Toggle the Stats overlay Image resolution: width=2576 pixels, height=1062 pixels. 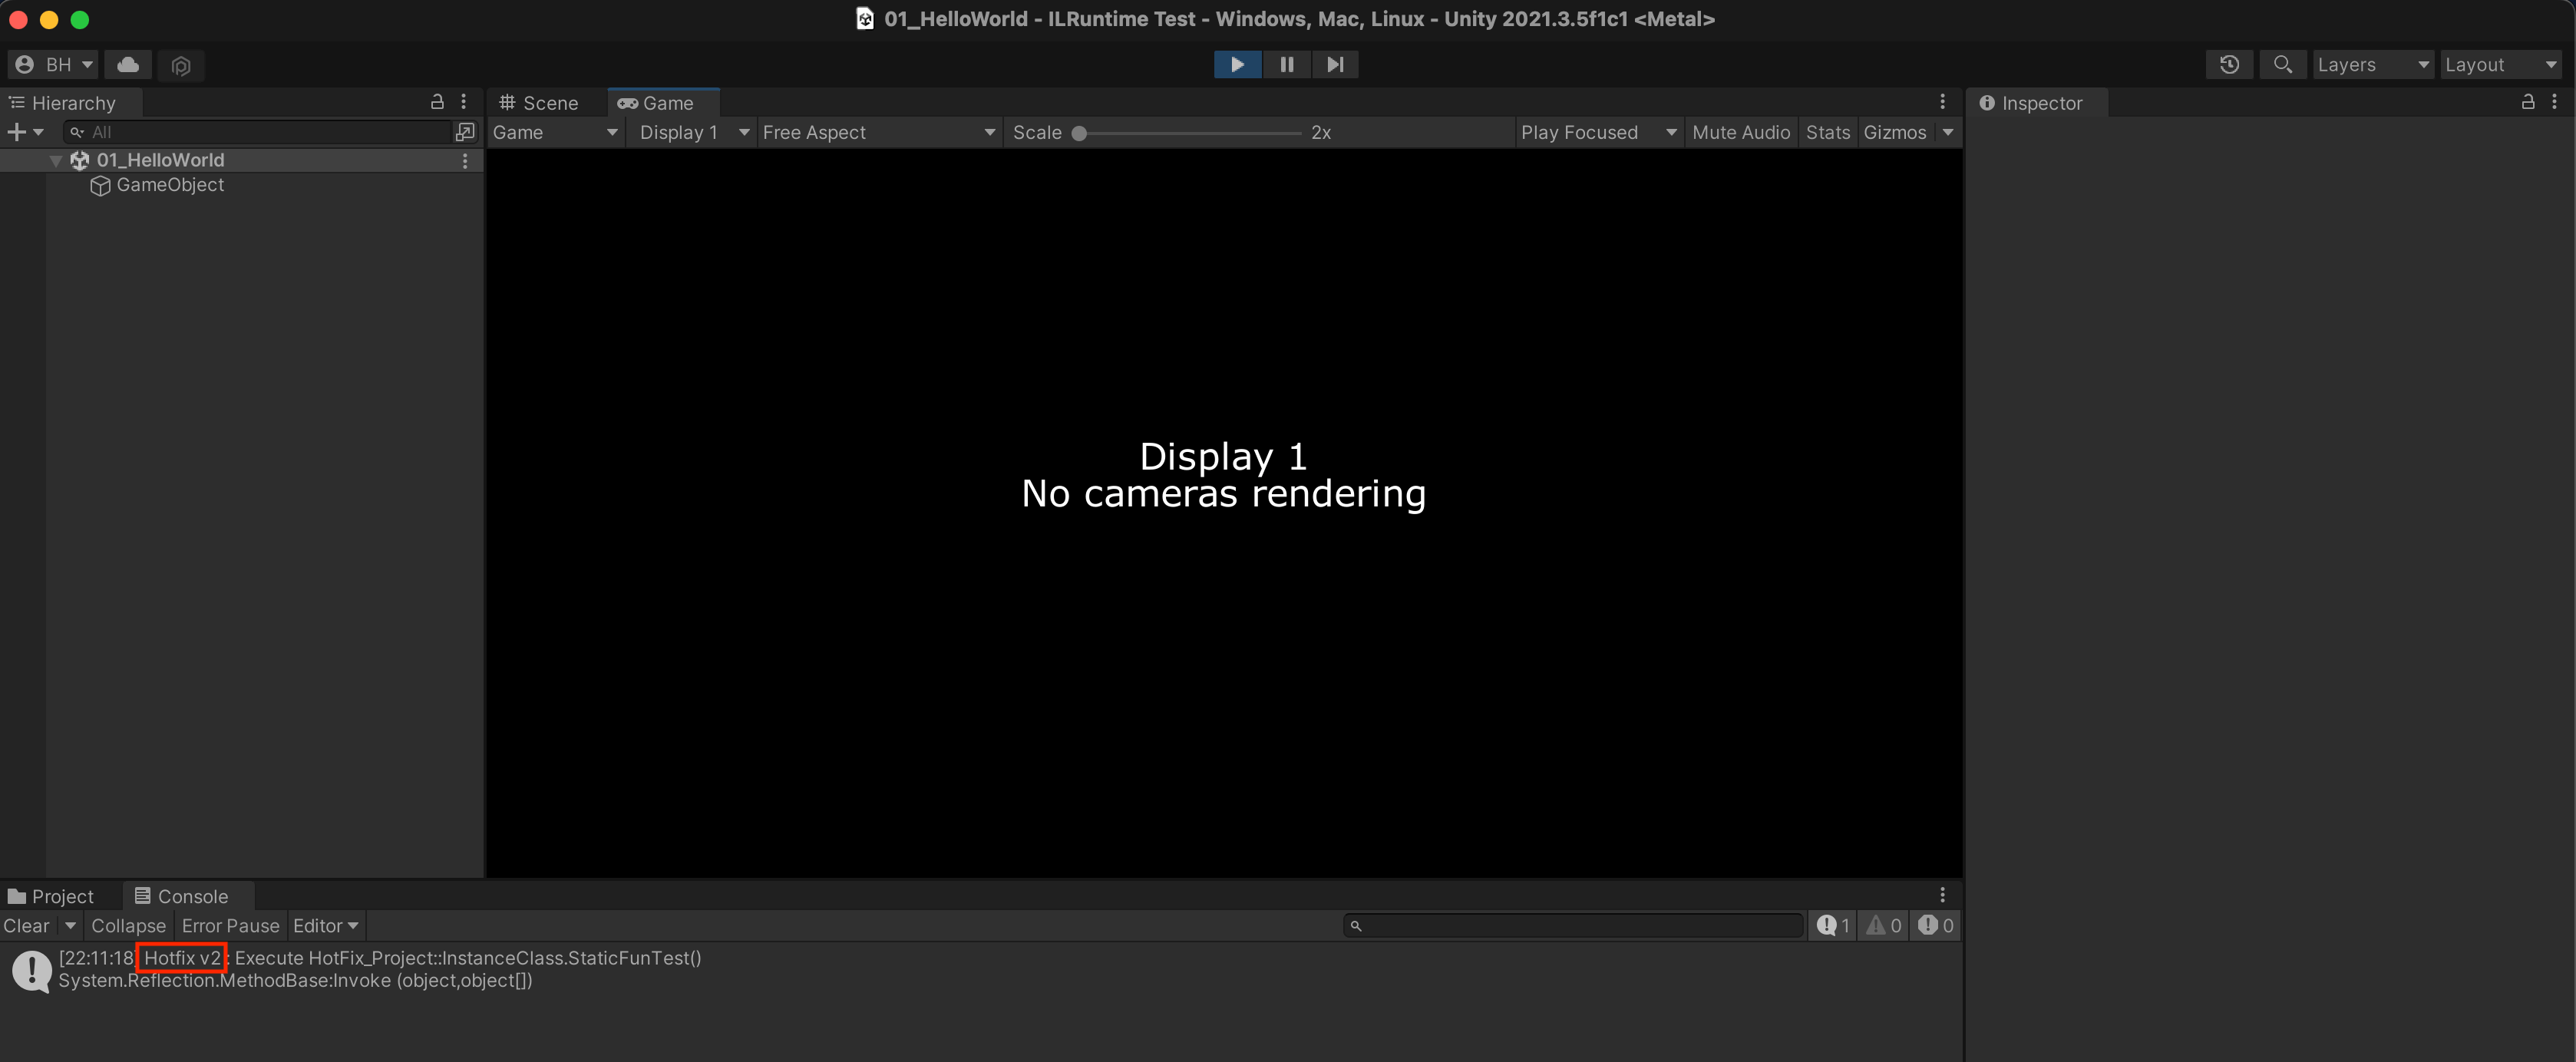pyautogui.click(x=1827, y=132)
